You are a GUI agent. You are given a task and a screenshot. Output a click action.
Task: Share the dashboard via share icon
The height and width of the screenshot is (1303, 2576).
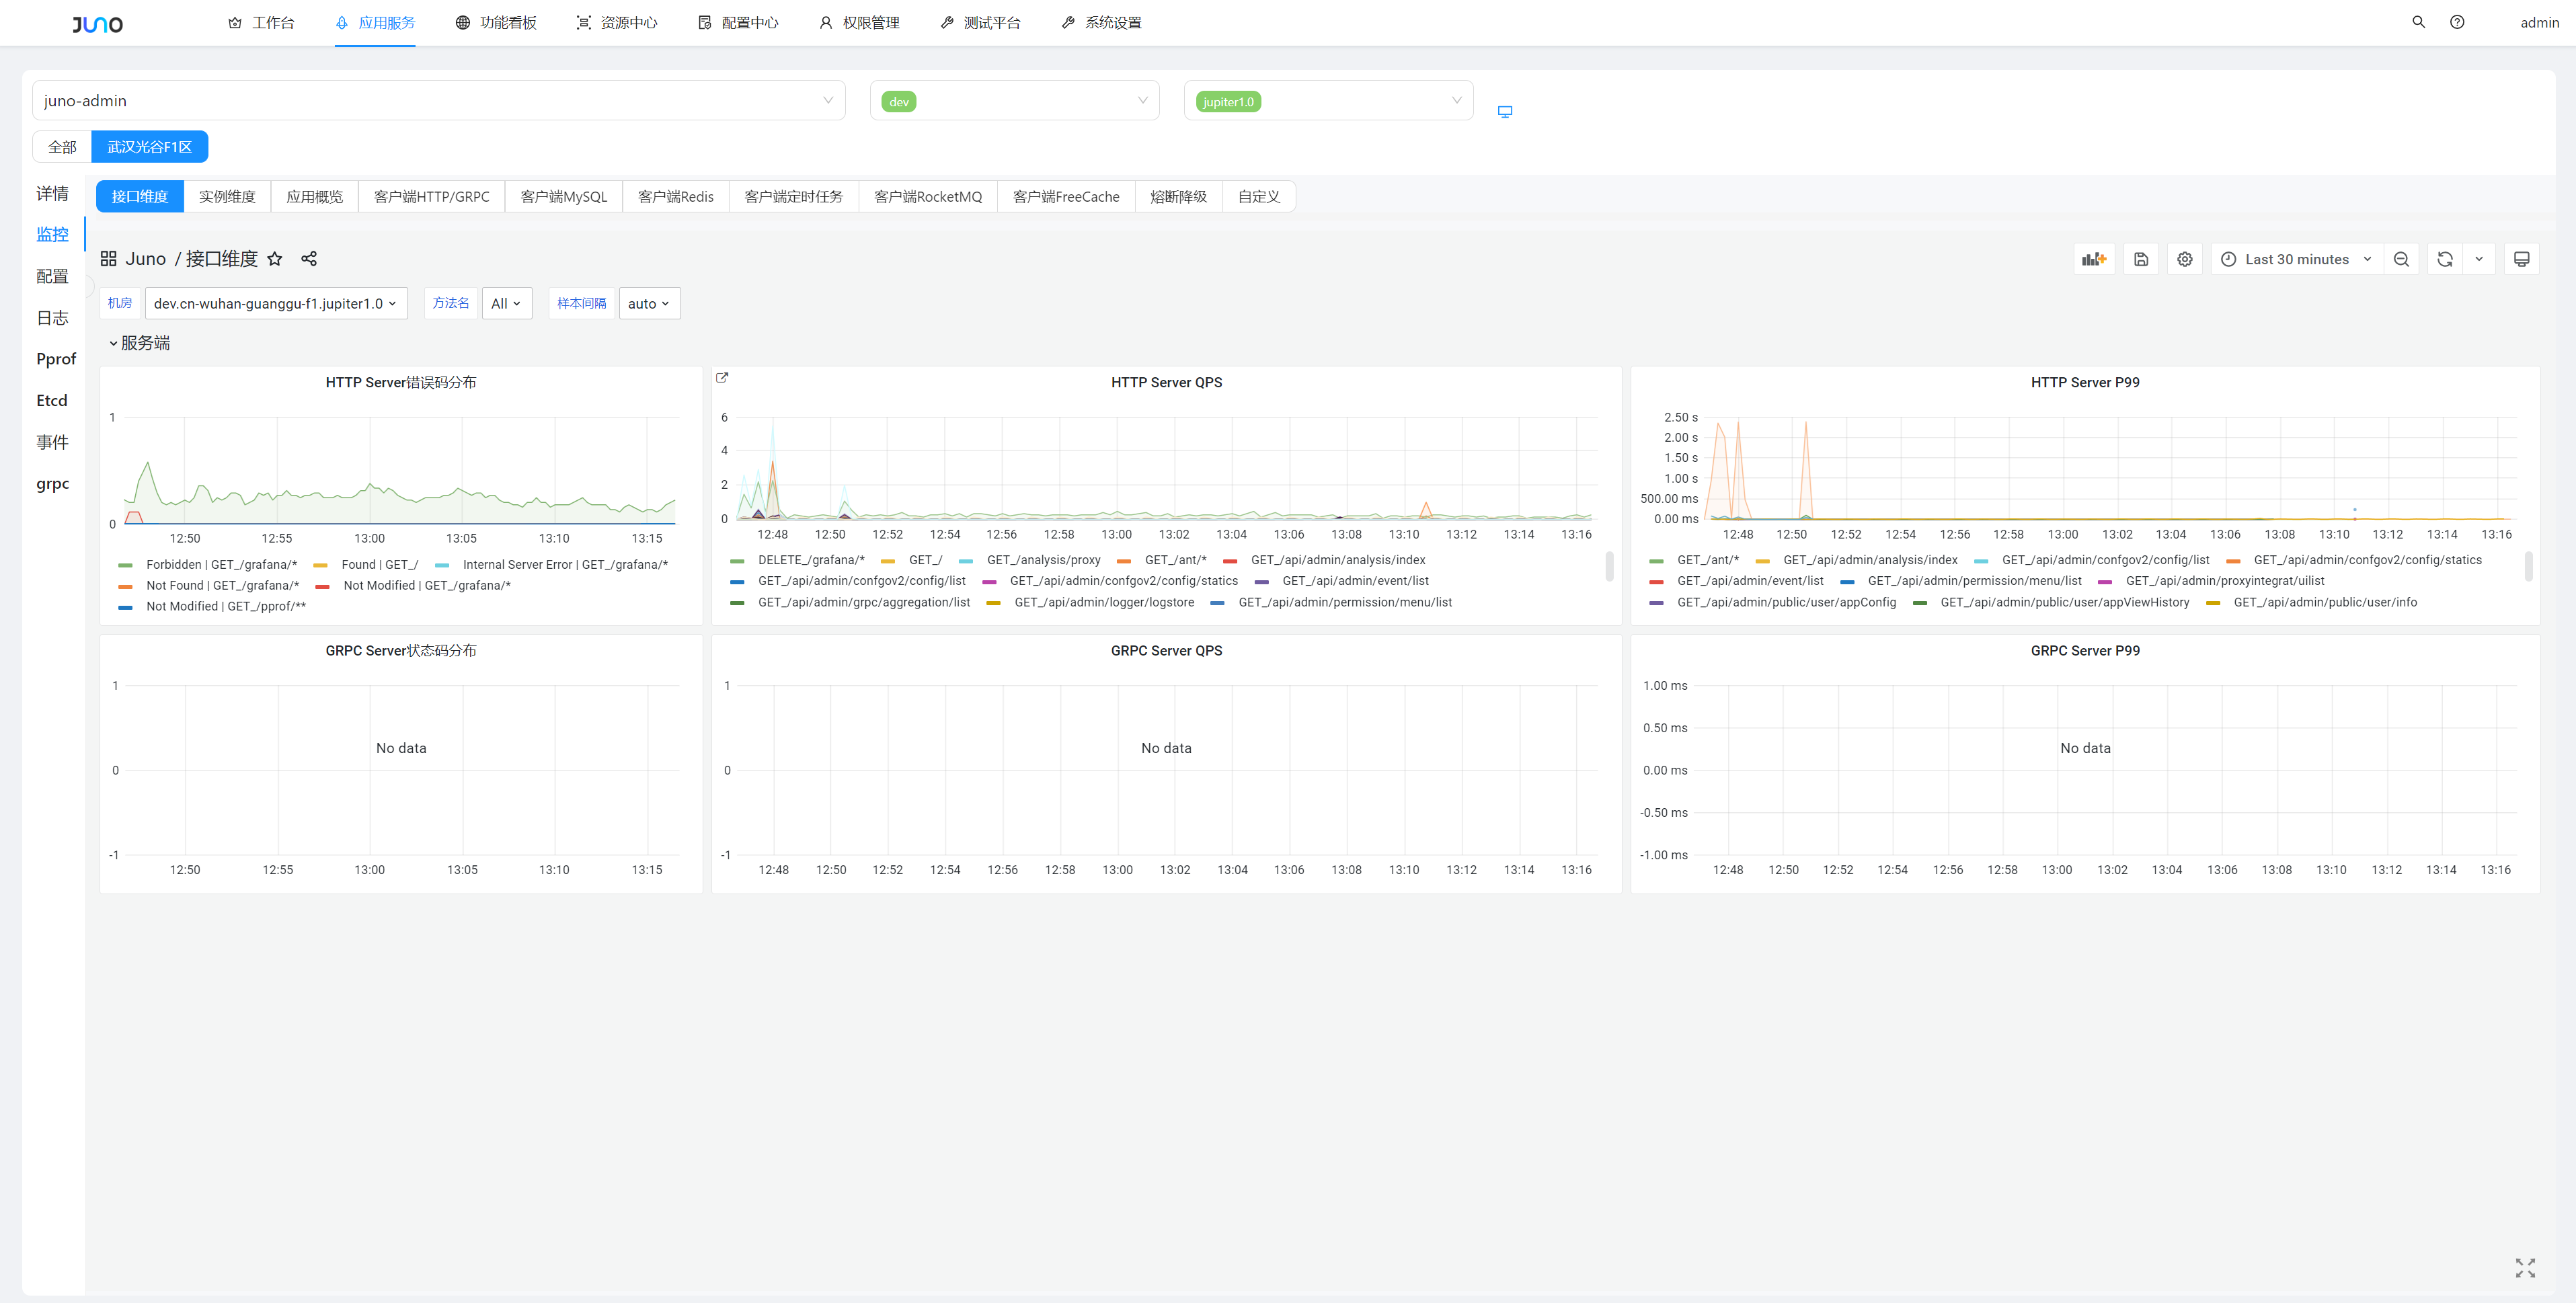pyautogui.click(x=309, y=259)
